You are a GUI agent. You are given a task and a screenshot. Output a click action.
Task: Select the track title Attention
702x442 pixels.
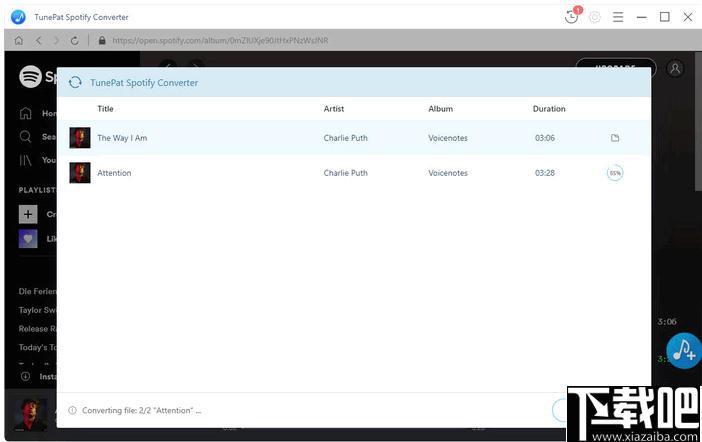tap(114, 173)
